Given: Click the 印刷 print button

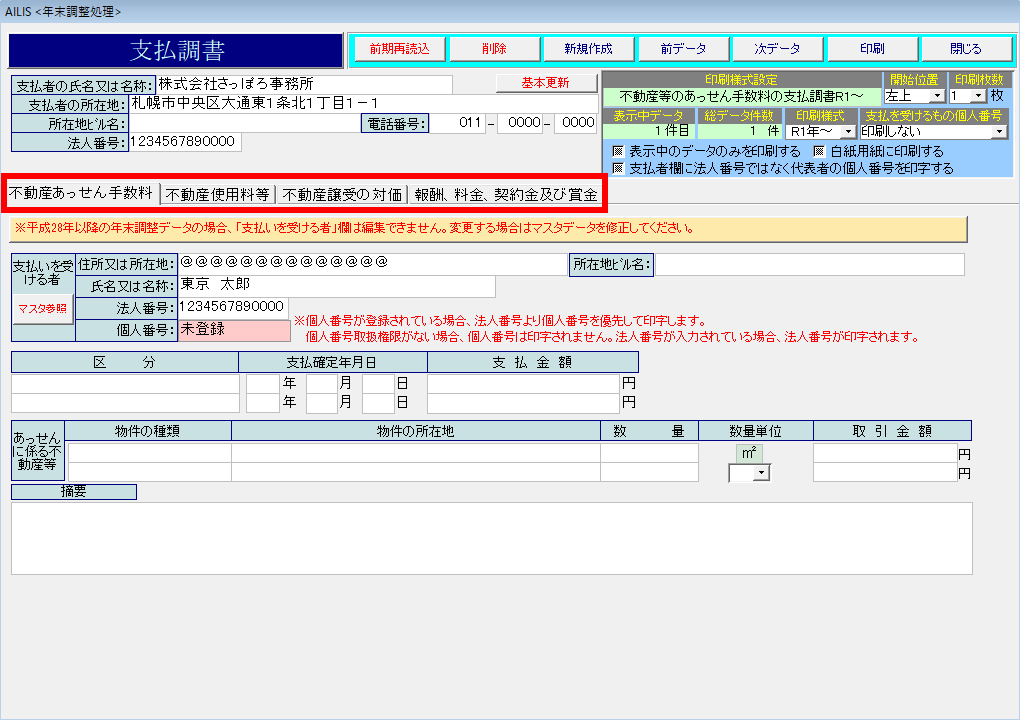Looking at the screenshot, I should pos(871,48).
